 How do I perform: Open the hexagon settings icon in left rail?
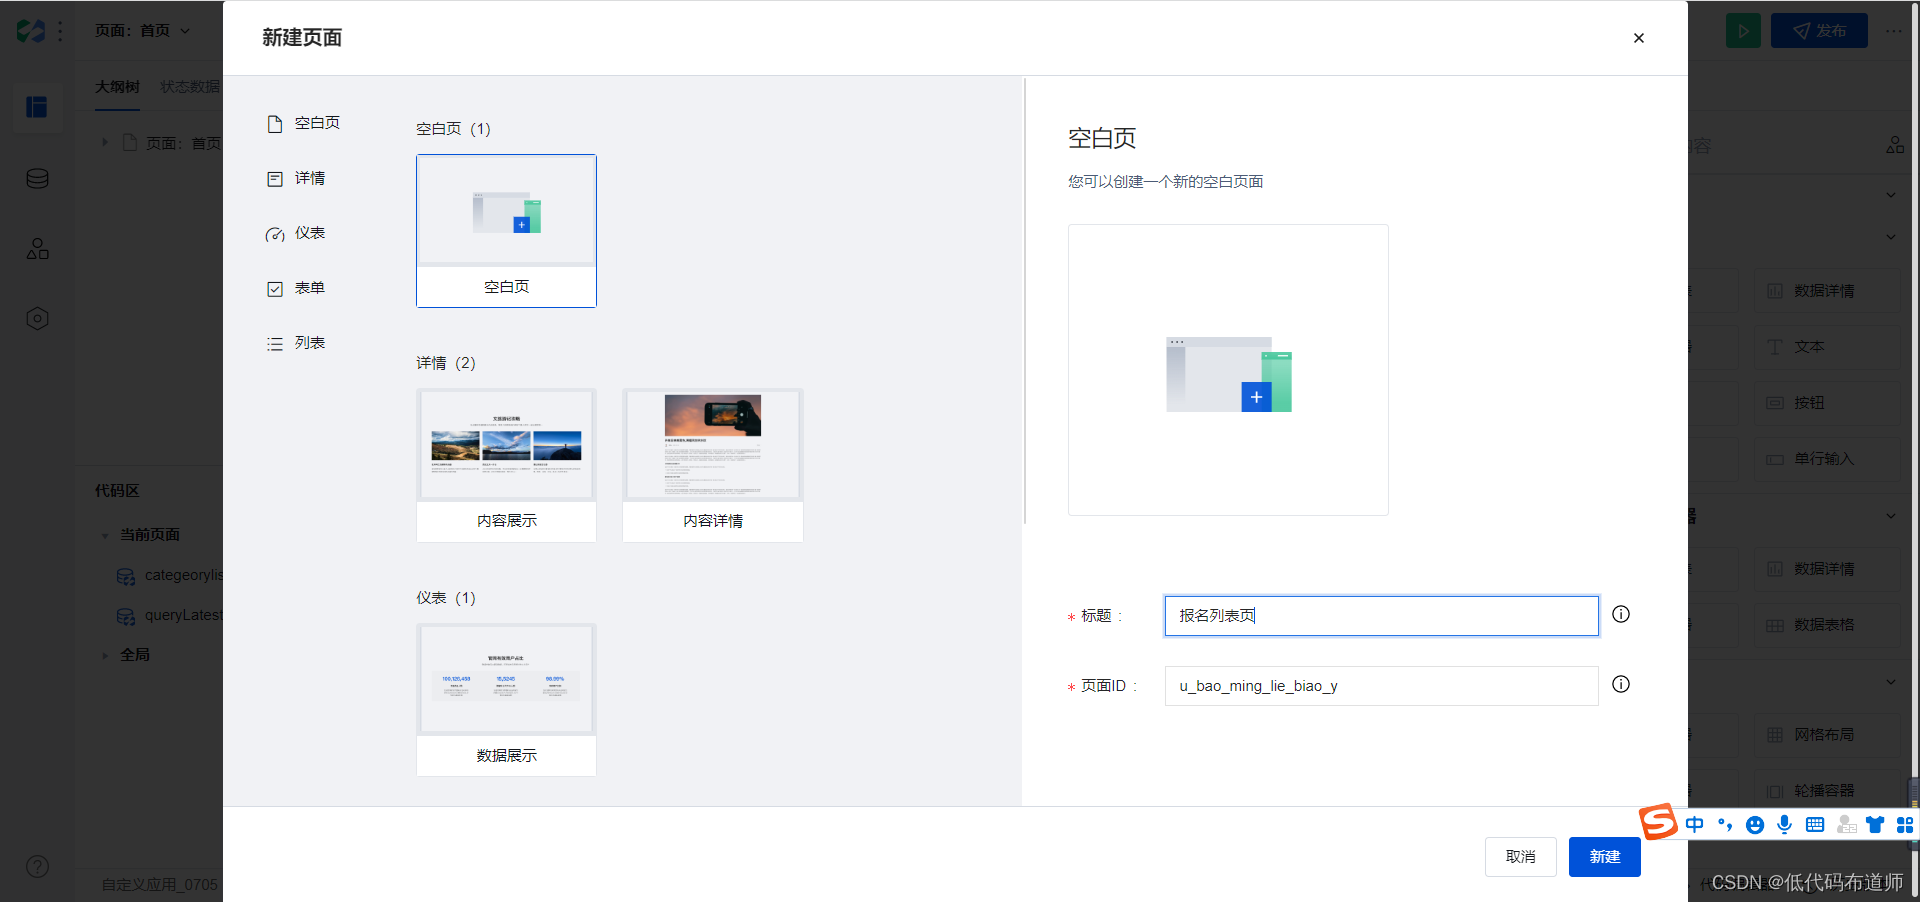[x=37, y=319]
